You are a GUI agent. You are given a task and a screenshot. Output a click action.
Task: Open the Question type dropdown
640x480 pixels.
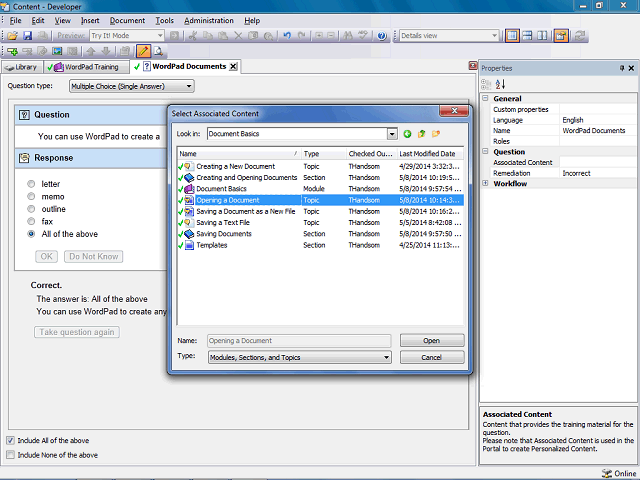click(x=132, y=86)
